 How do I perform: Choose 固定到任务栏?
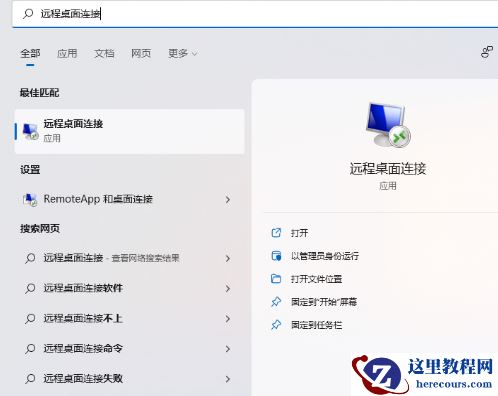[316, 325]
